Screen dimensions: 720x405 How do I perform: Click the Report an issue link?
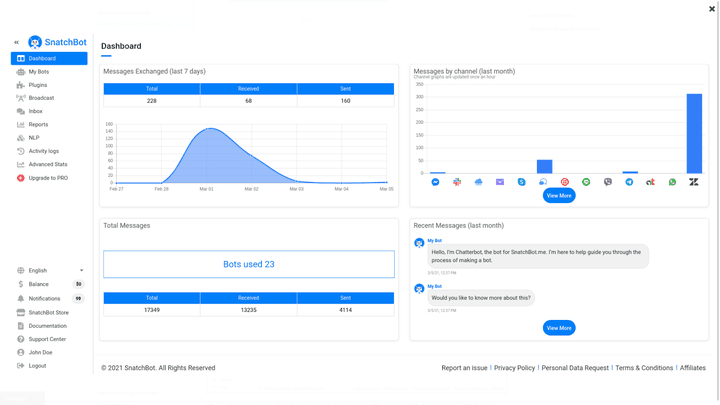(x=464, y=368)
